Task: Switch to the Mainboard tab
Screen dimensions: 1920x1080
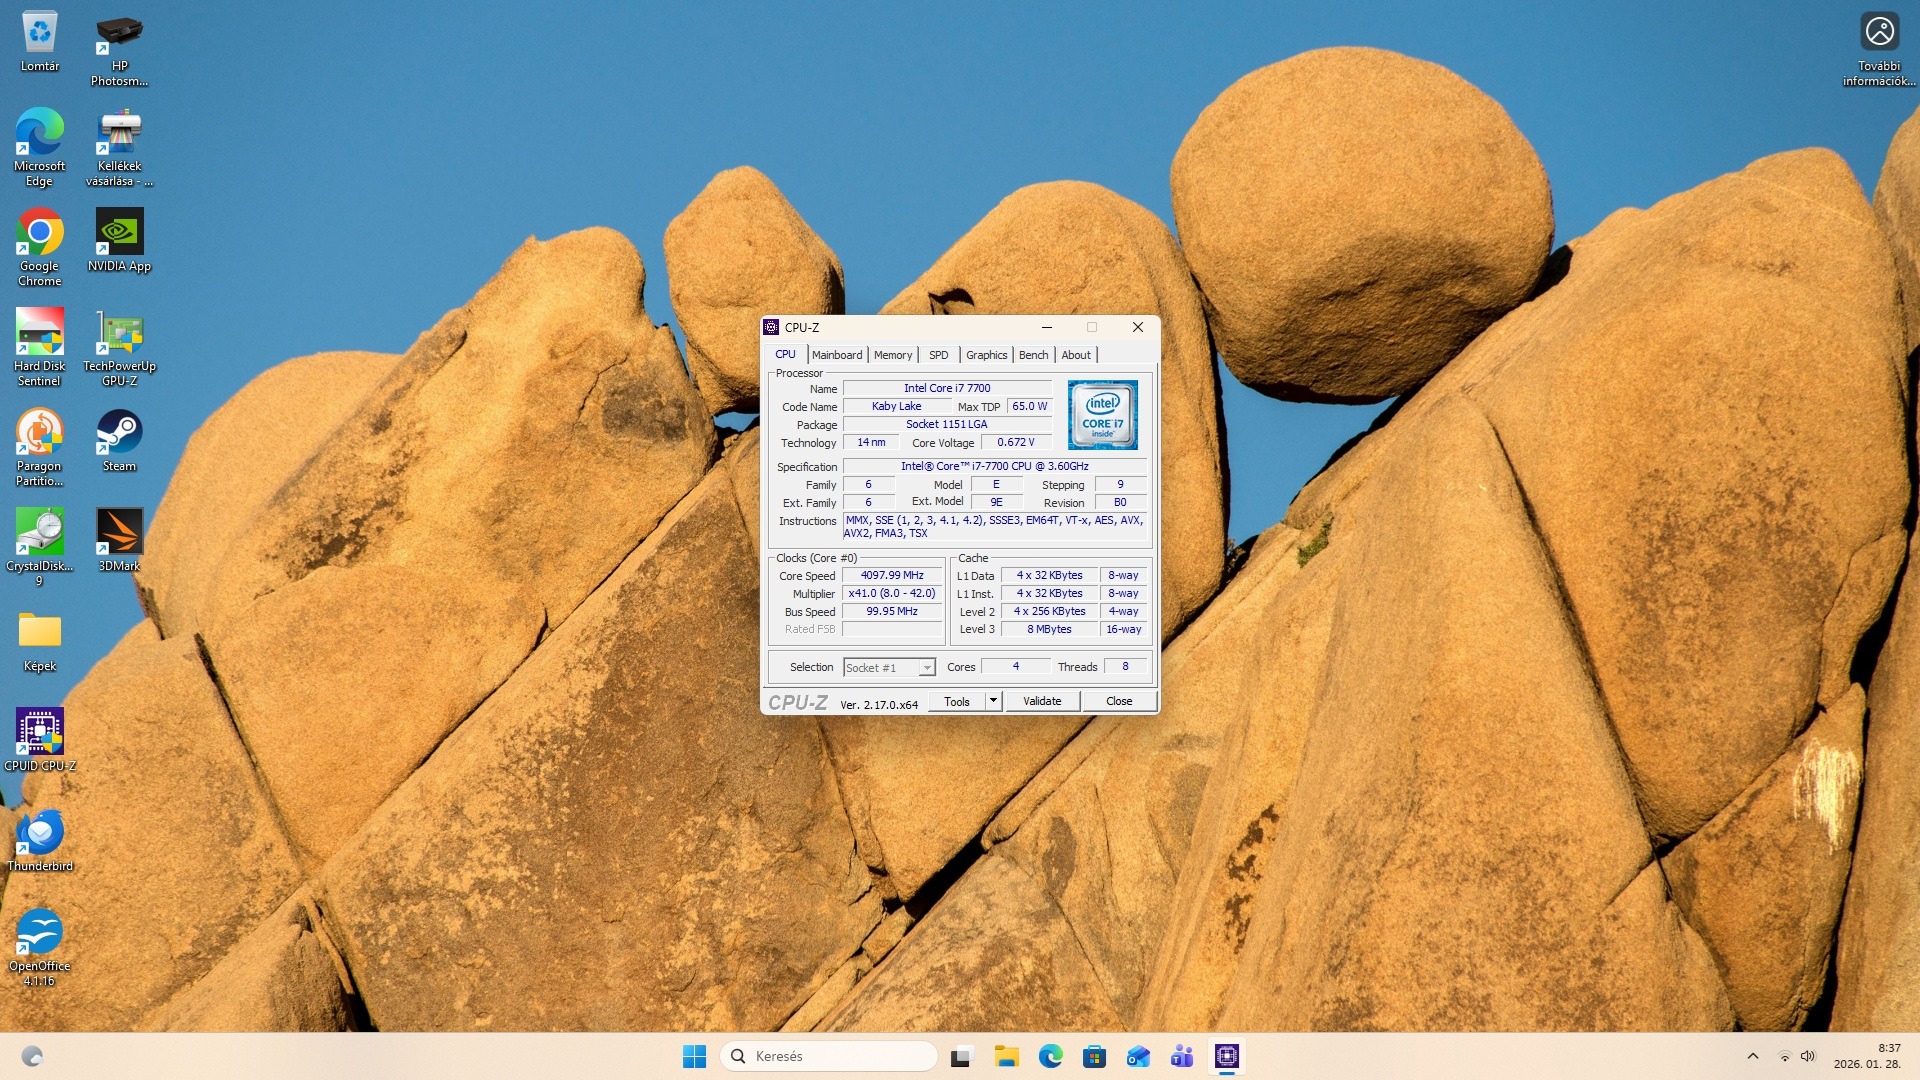Action: click(x=837, y=355)
